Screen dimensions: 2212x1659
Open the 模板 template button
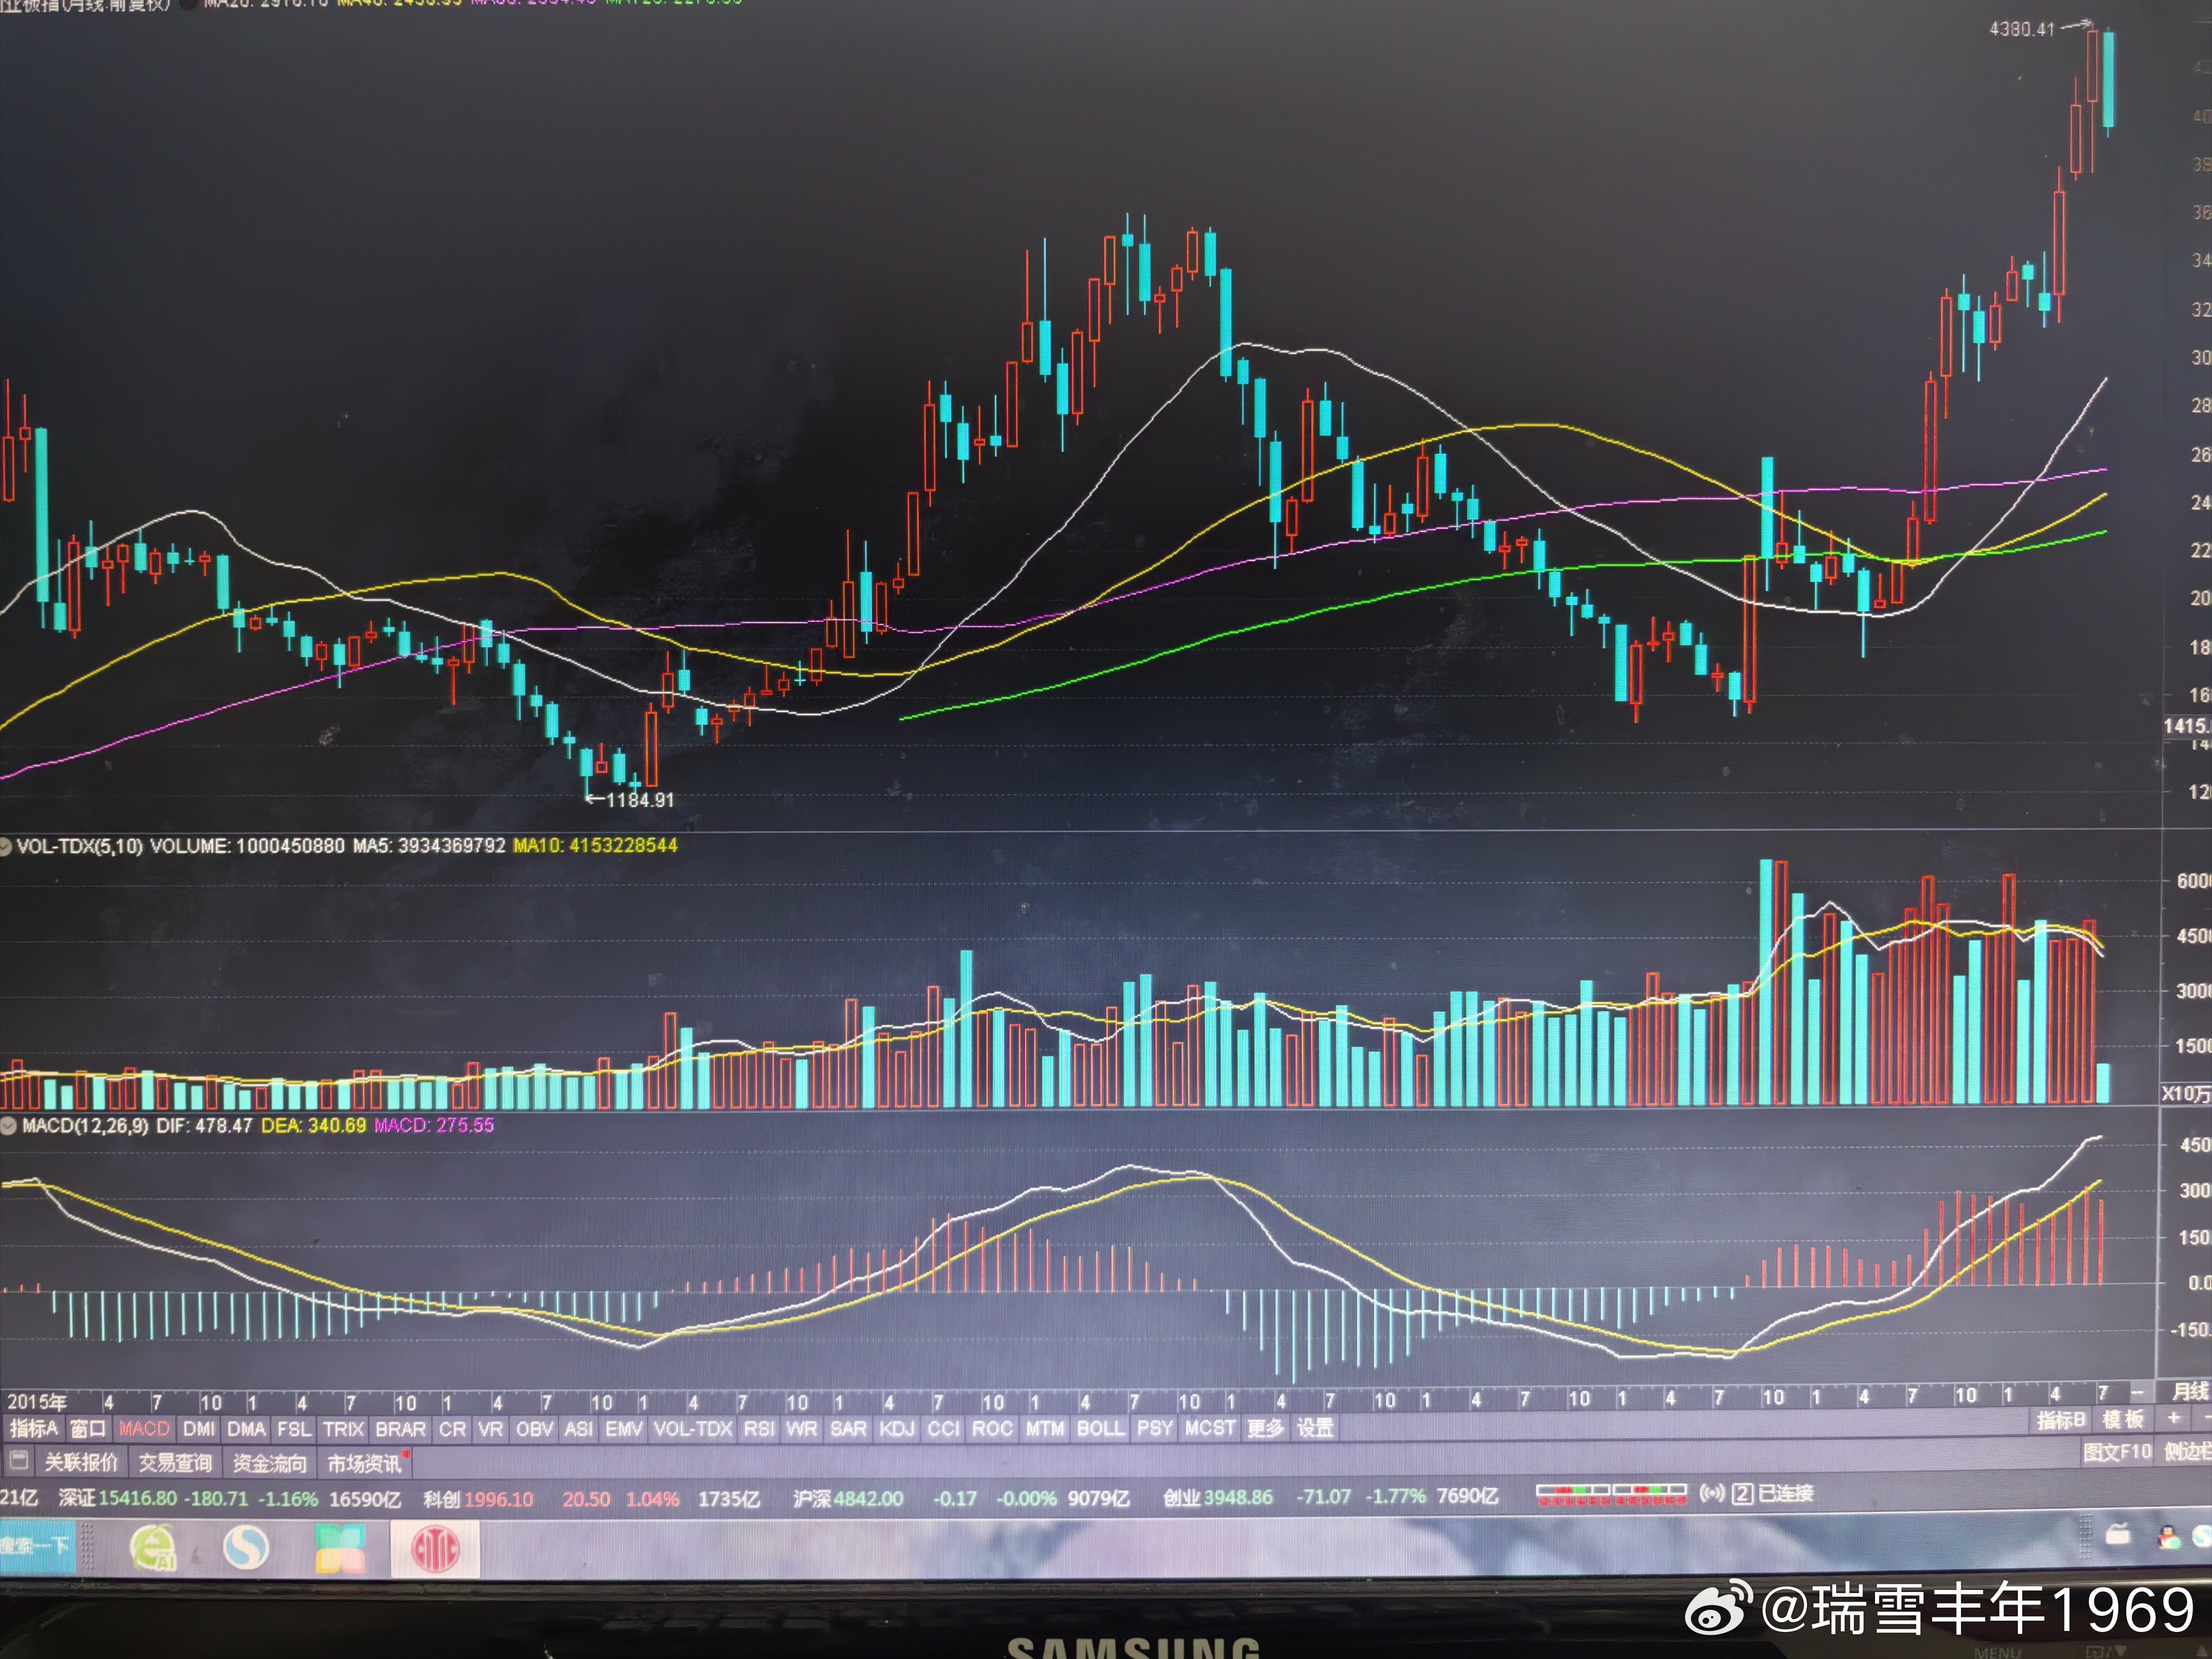point(2123,1420)
